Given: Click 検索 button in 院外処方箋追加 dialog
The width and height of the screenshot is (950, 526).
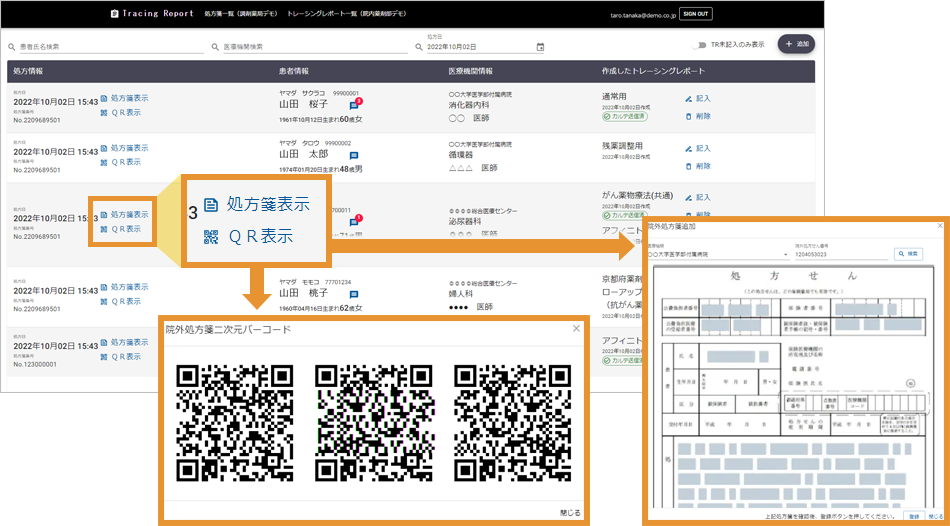Looking at the screenshot, I should [909, 254].
